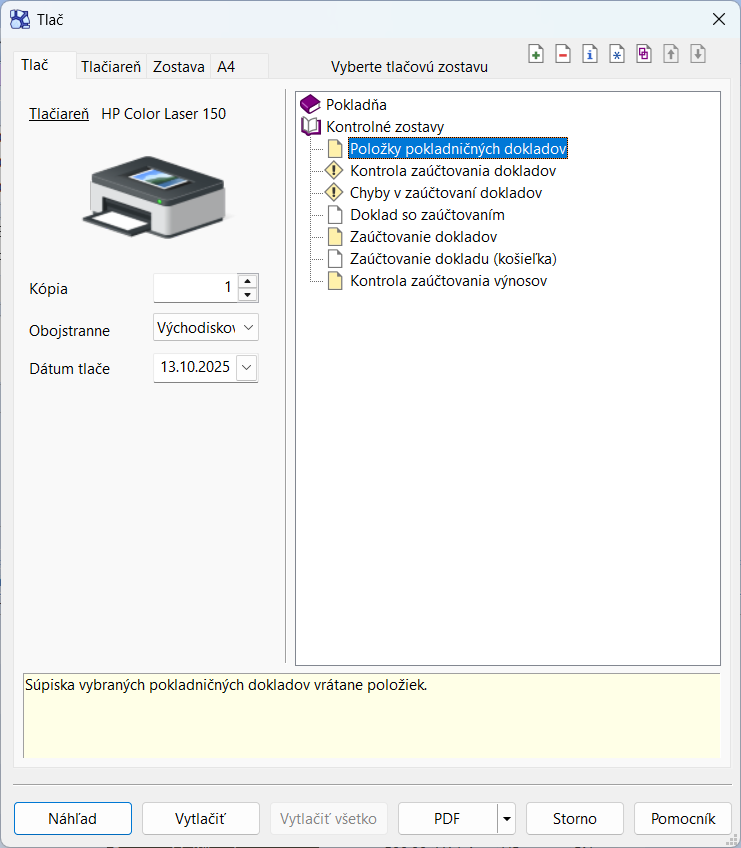Switch to the Zostava tab
Screen dimensions: 741x848
tap(178, 67)
